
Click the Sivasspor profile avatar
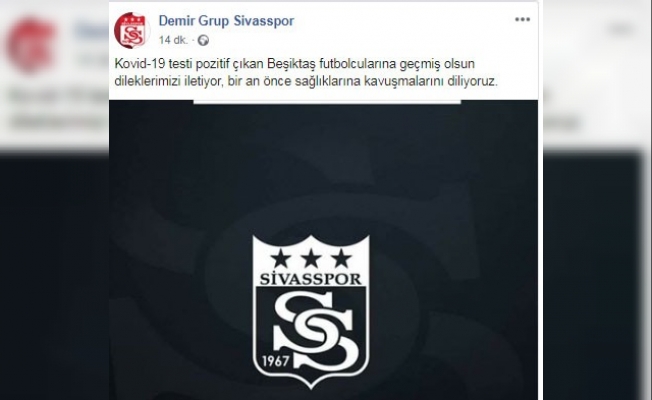click(132, 30)
